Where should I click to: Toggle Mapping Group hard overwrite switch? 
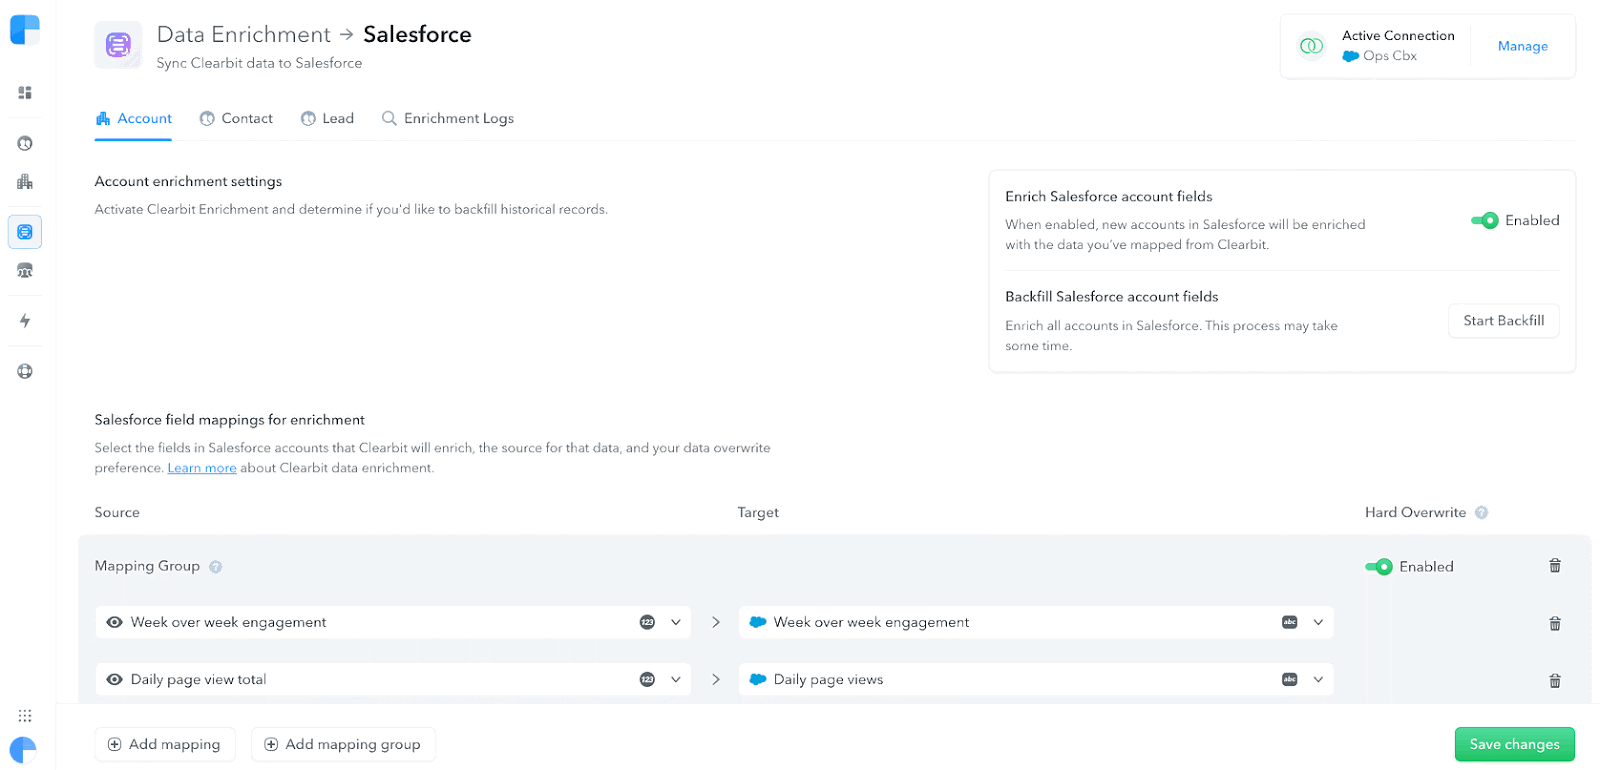click(x=1379, y=567)
